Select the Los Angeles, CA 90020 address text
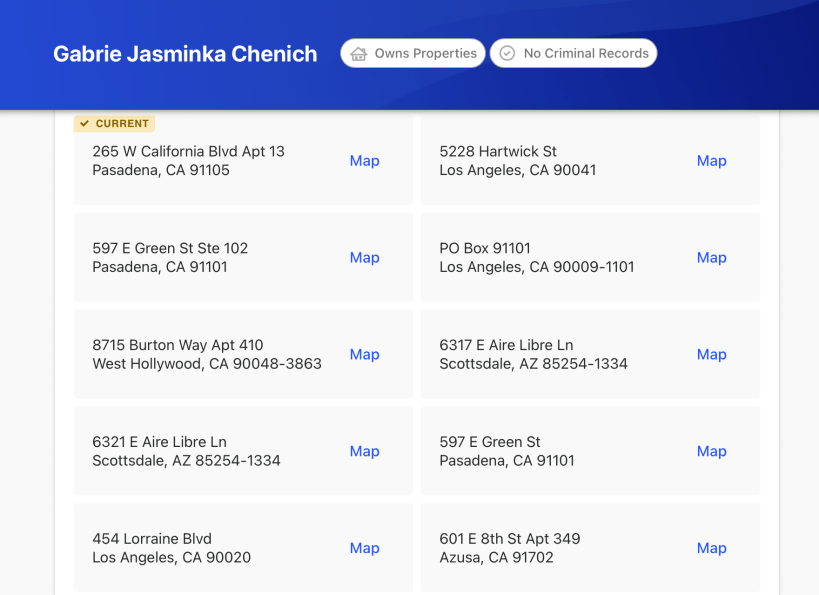This screenshot has width=819, height=595. (171, 558)
